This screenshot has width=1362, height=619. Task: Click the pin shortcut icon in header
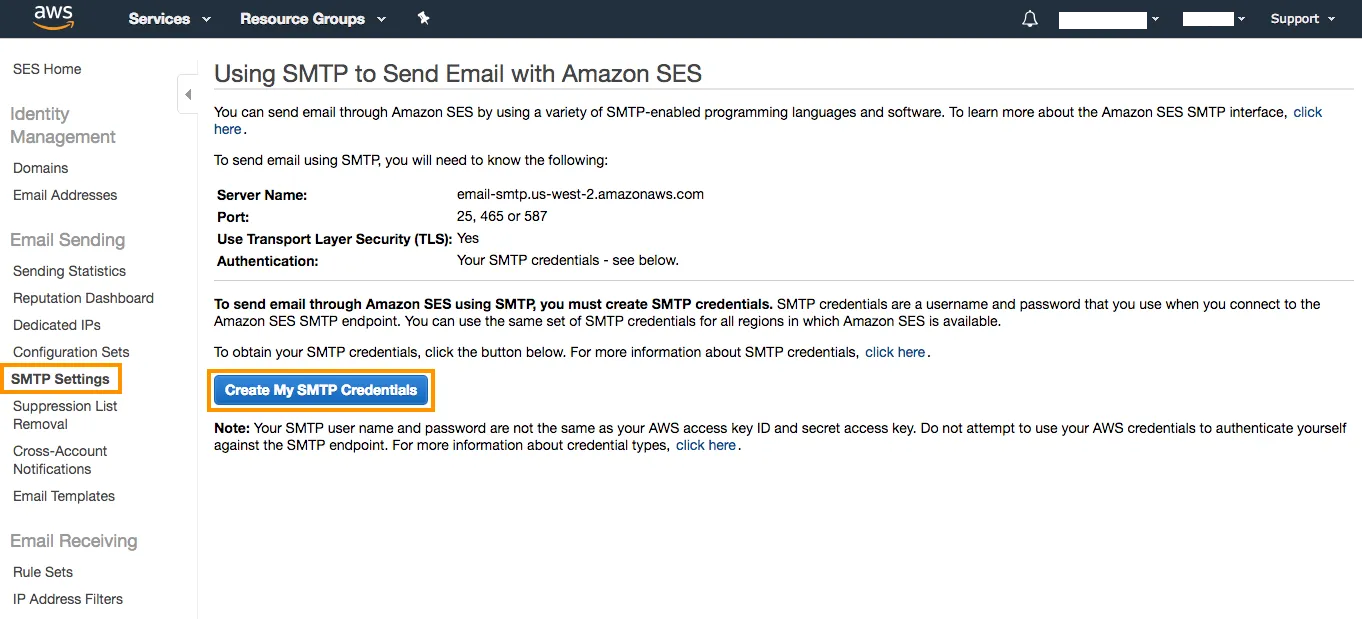click(424, 18)
